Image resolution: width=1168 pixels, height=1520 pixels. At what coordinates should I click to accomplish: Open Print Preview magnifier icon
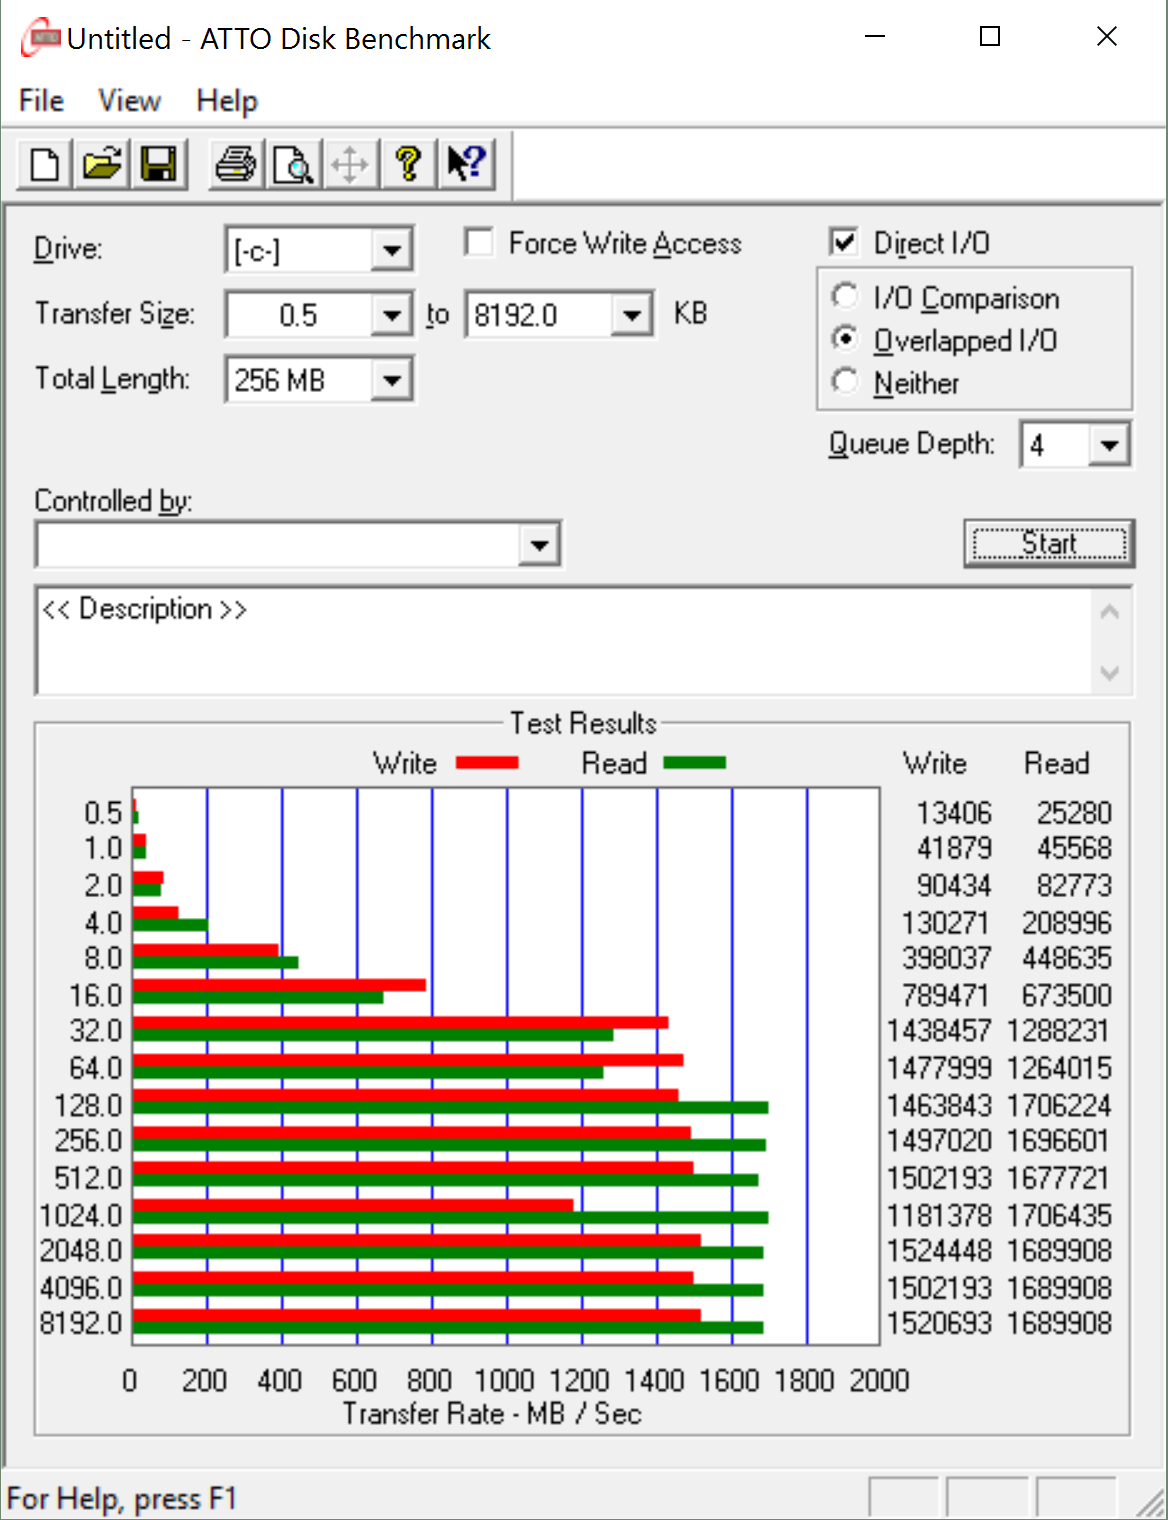pyautogui.click(x=293, y=164)
